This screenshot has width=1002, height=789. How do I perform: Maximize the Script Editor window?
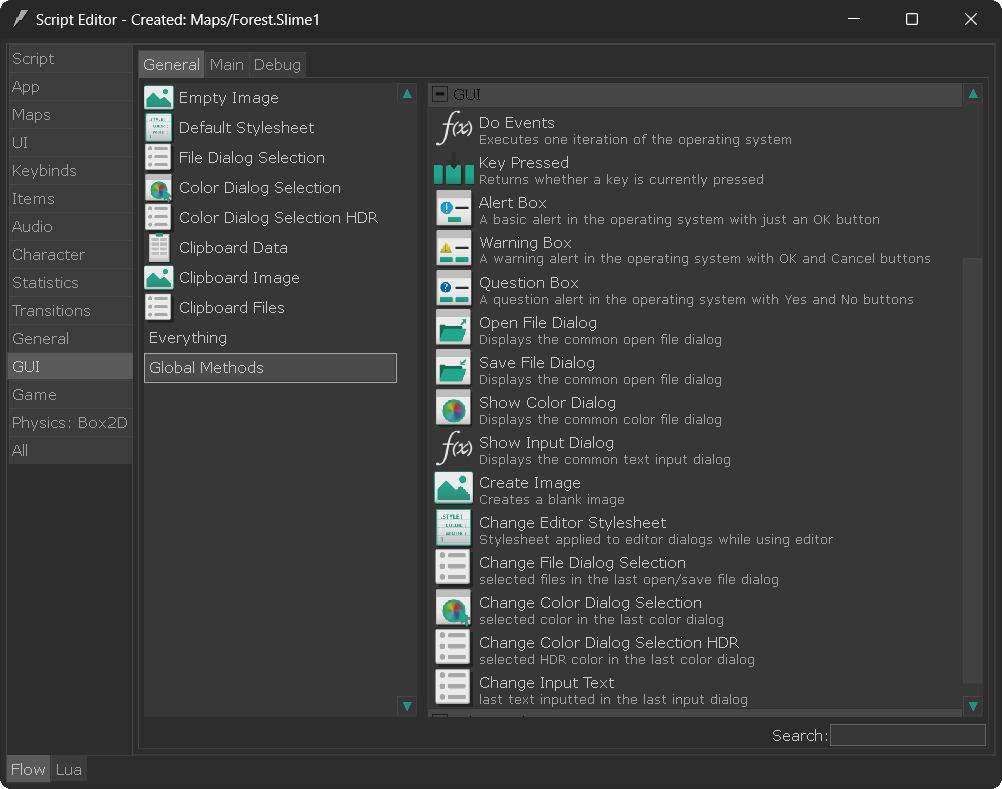[x=912, y=19]
